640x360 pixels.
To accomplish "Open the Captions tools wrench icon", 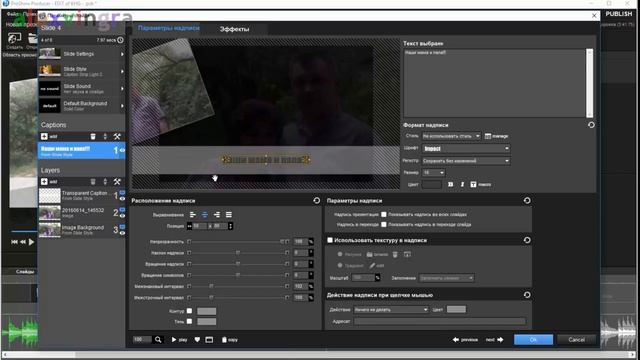I will tap(117, 136).
